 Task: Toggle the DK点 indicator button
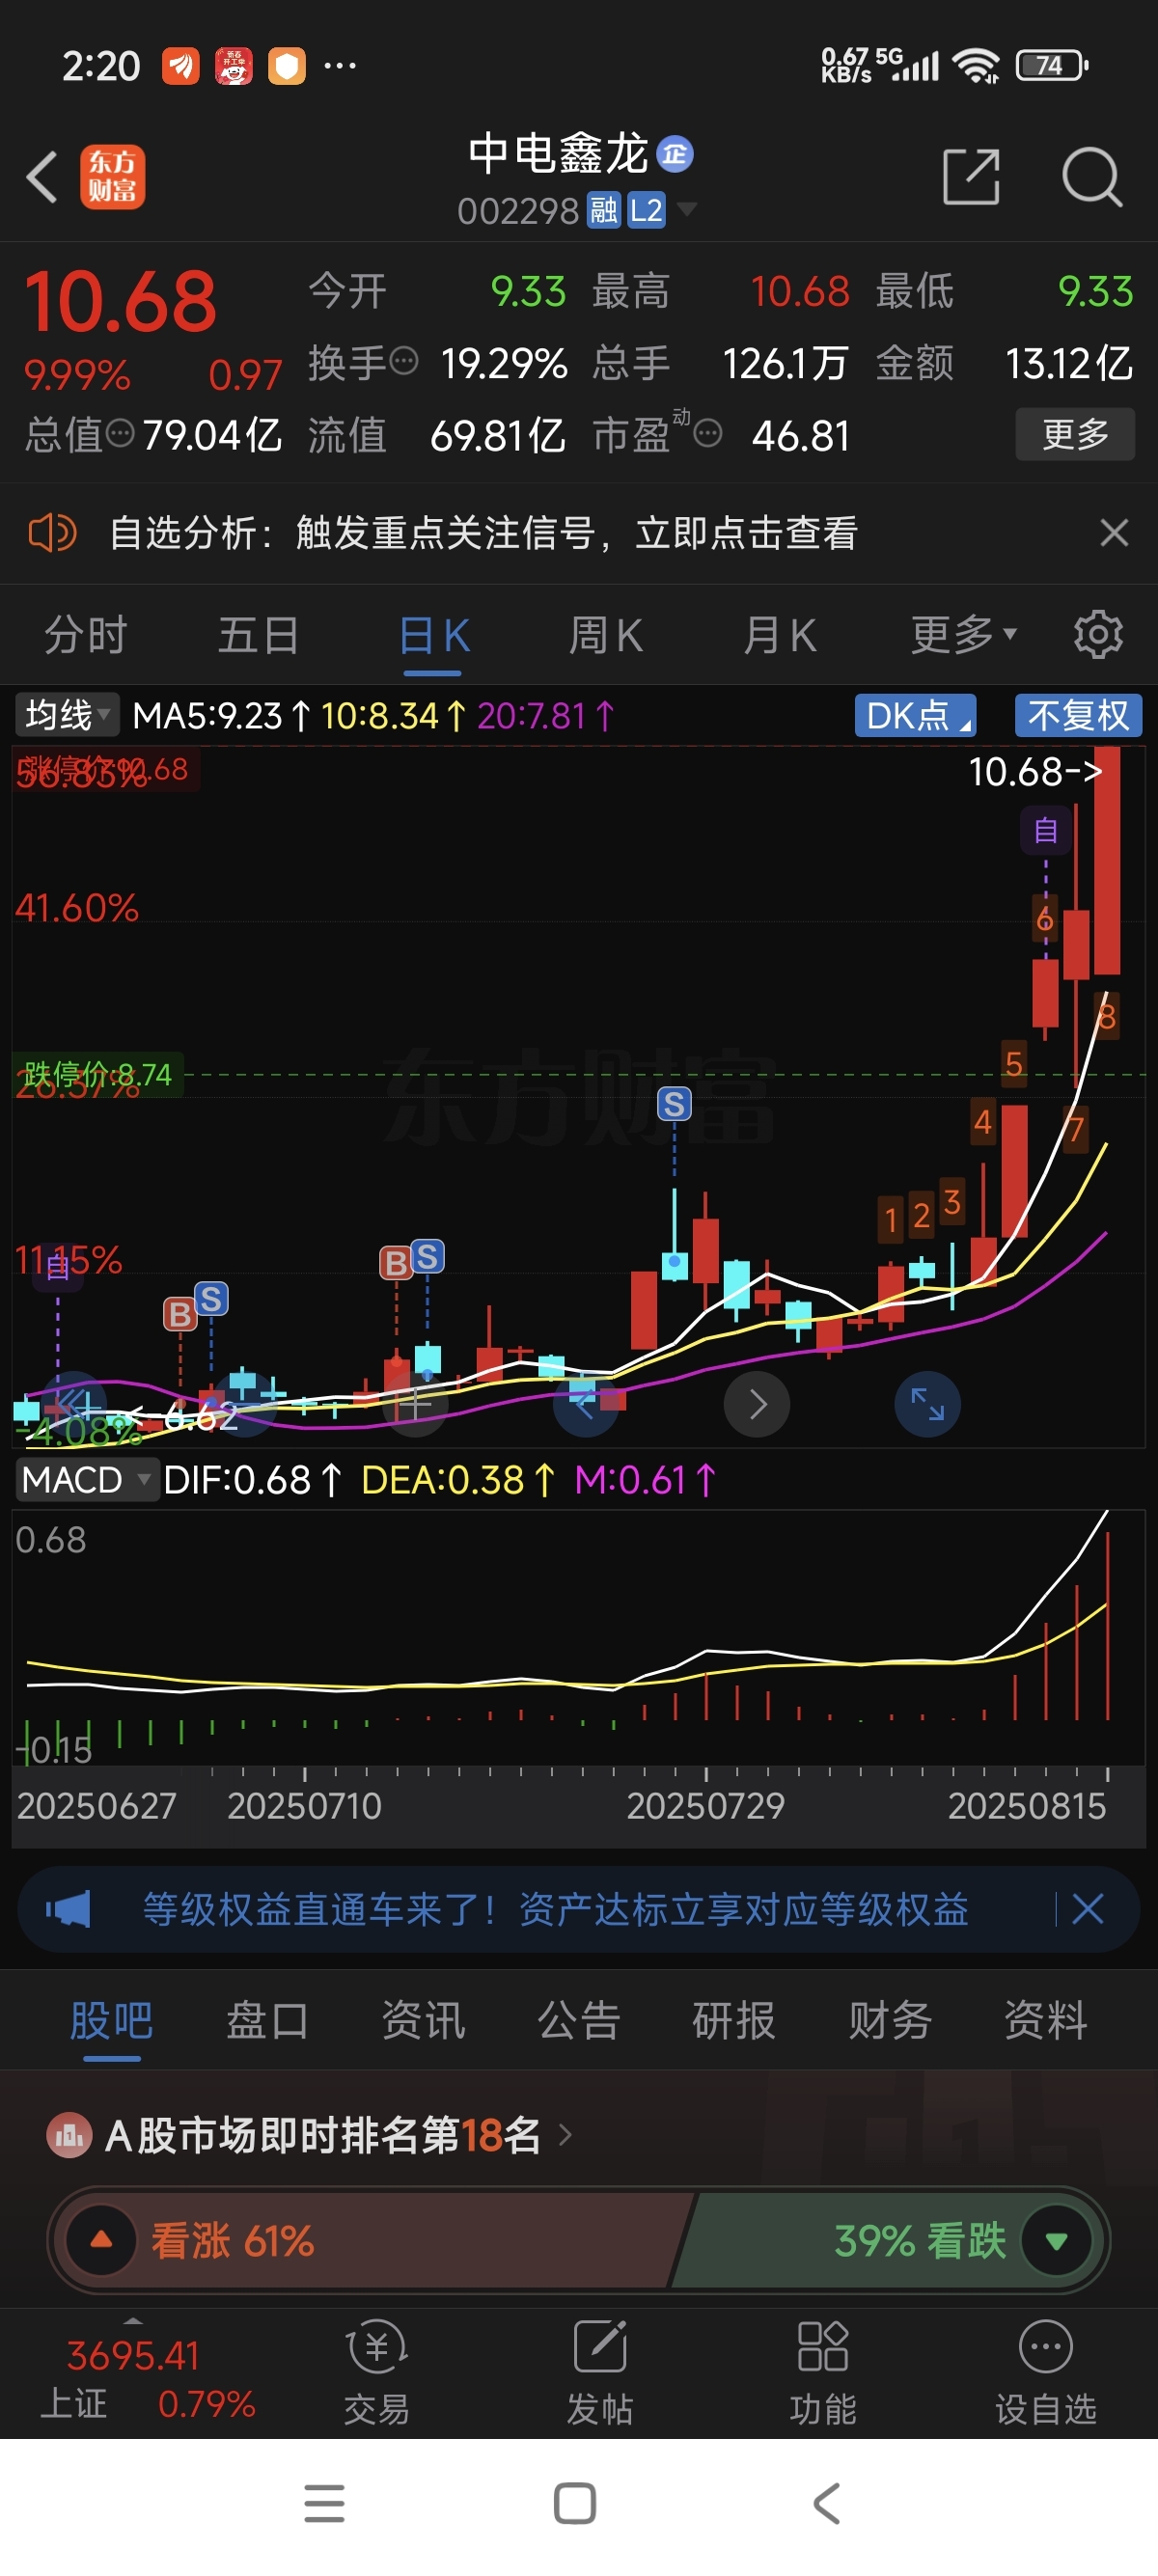pyautogui.click(x=915, y=716)
